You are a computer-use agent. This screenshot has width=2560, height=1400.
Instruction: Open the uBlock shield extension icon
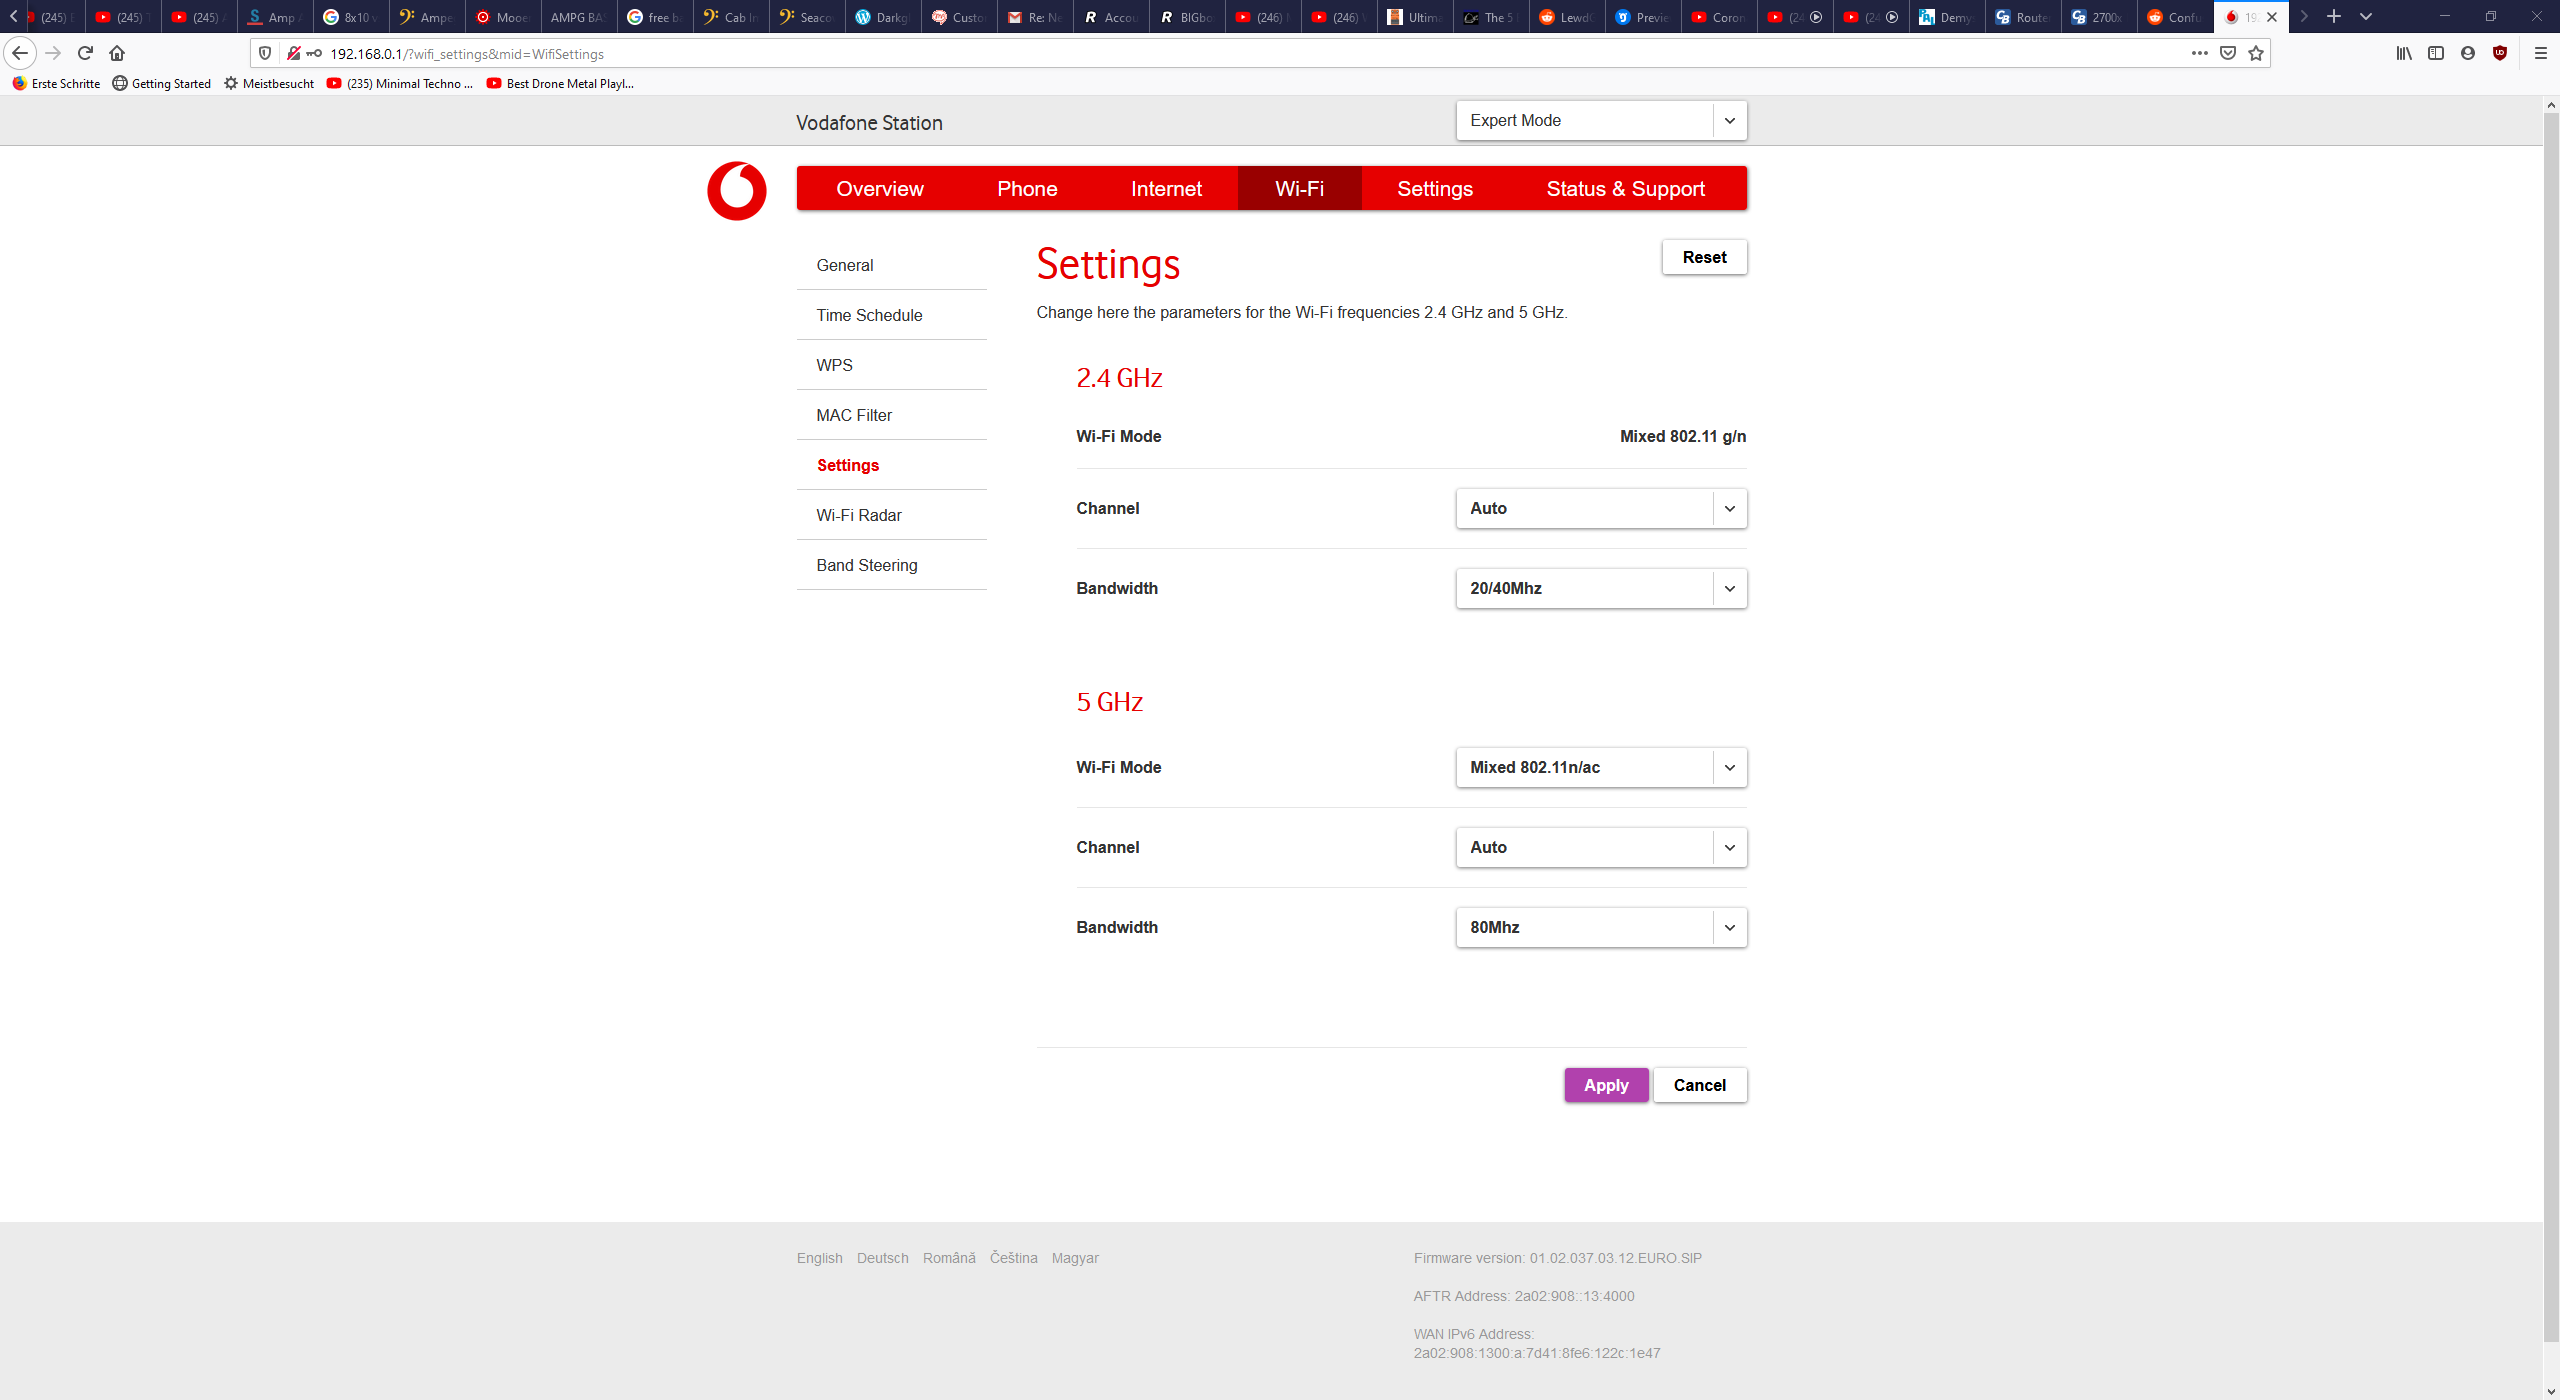click(2500, 53)
